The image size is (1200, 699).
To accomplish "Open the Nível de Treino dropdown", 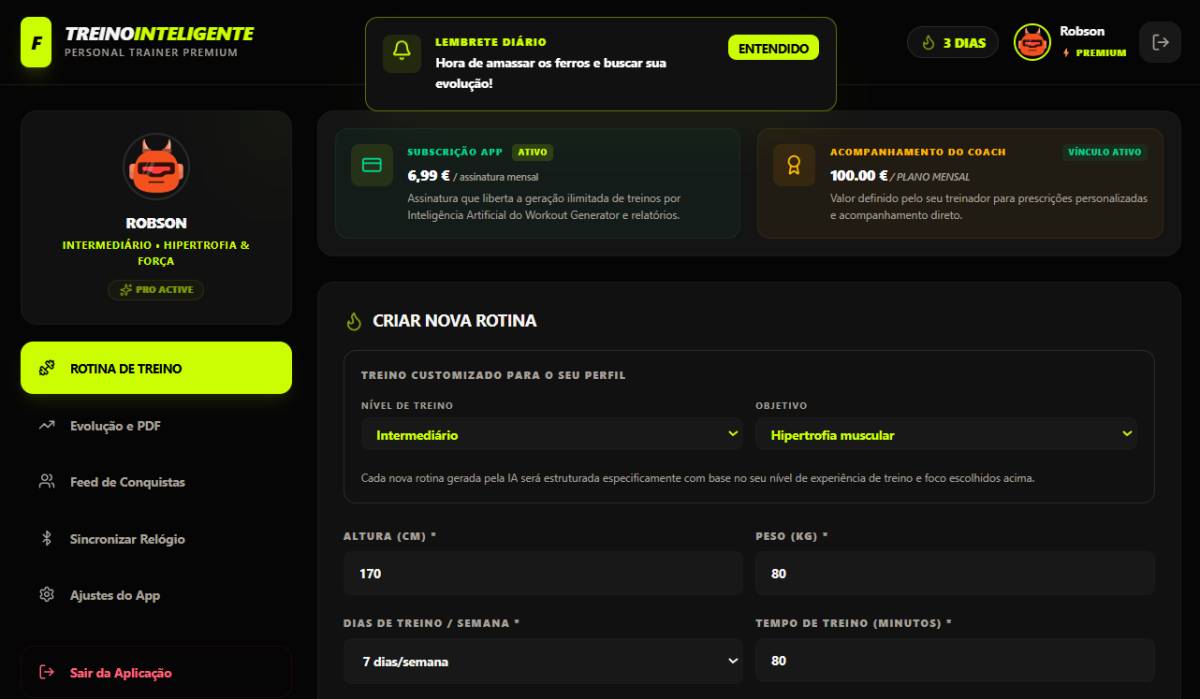I will 552,435.
